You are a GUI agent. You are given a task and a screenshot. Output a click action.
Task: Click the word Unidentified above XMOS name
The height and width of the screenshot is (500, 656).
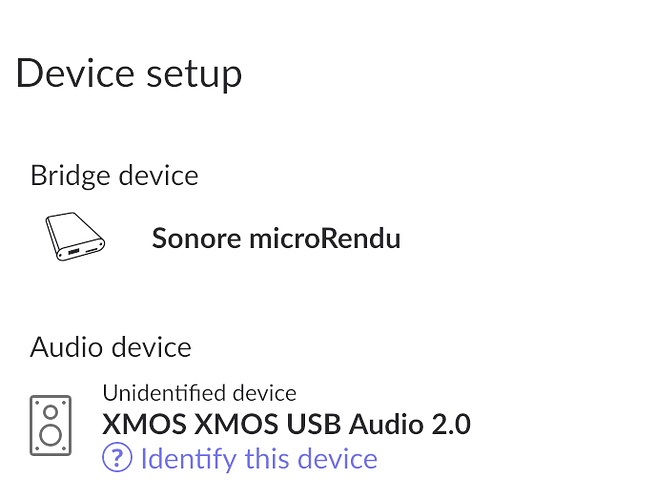(164, 393)
